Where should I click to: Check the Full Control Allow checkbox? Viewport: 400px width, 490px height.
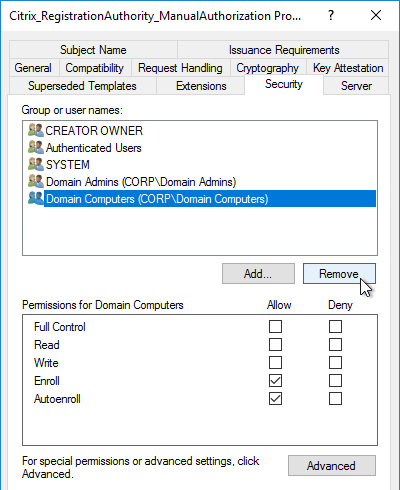click(275, 326)
